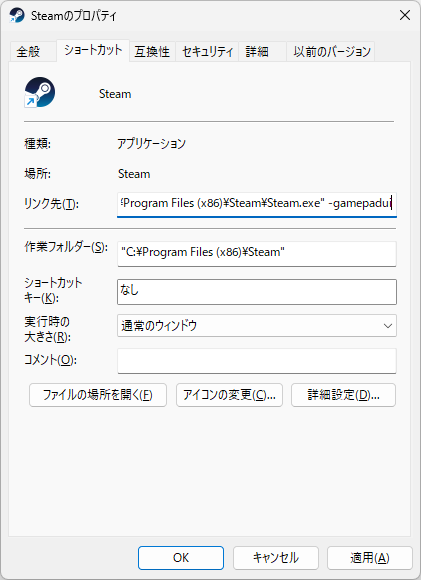Select the ショートカット tab

pos(93,50)
